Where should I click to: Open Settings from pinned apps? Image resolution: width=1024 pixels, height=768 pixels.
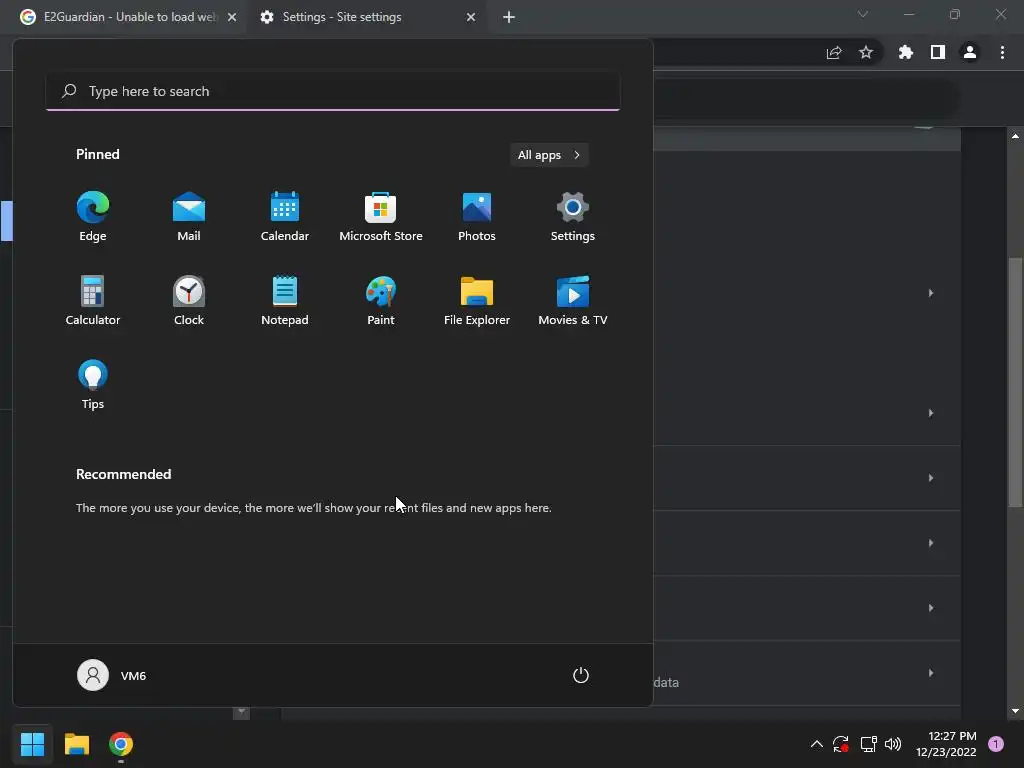(573, 217)
